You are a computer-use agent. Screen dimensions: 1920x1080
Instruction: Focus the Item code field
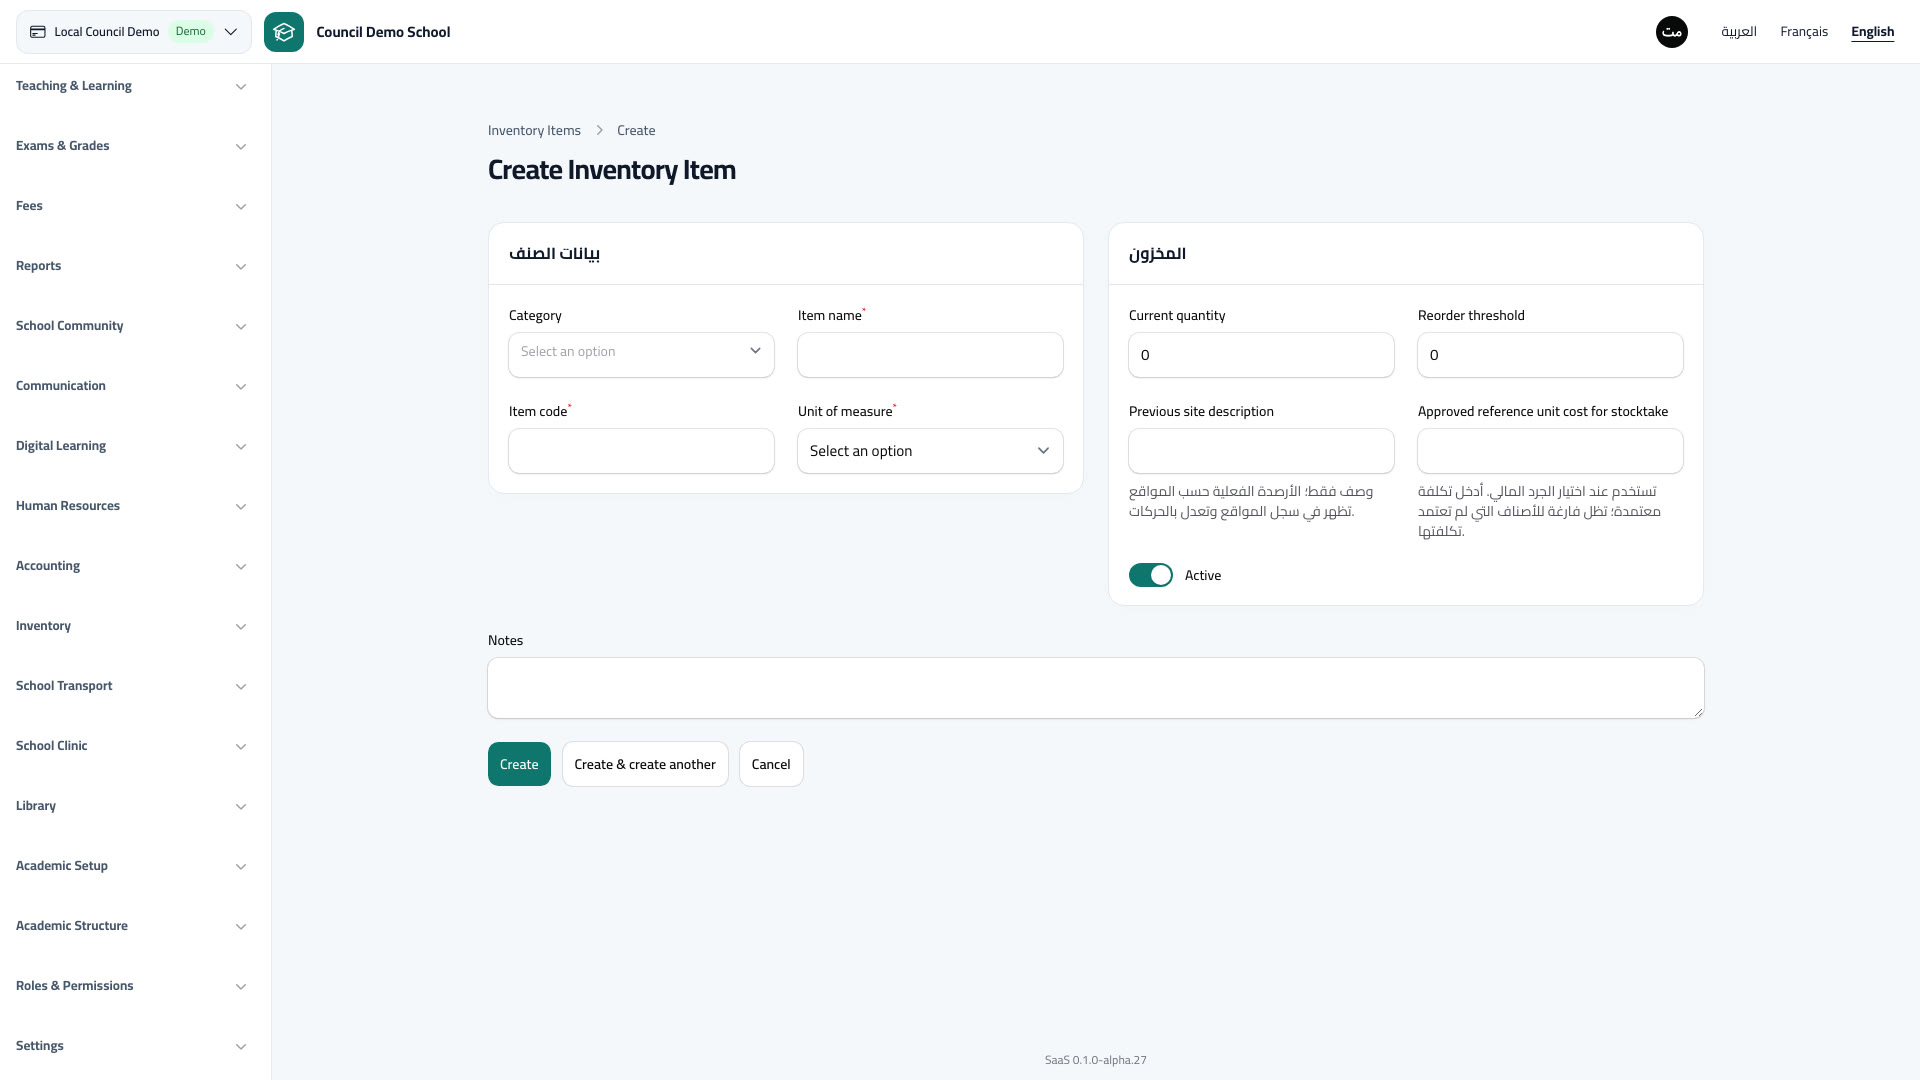coord(641,451)
